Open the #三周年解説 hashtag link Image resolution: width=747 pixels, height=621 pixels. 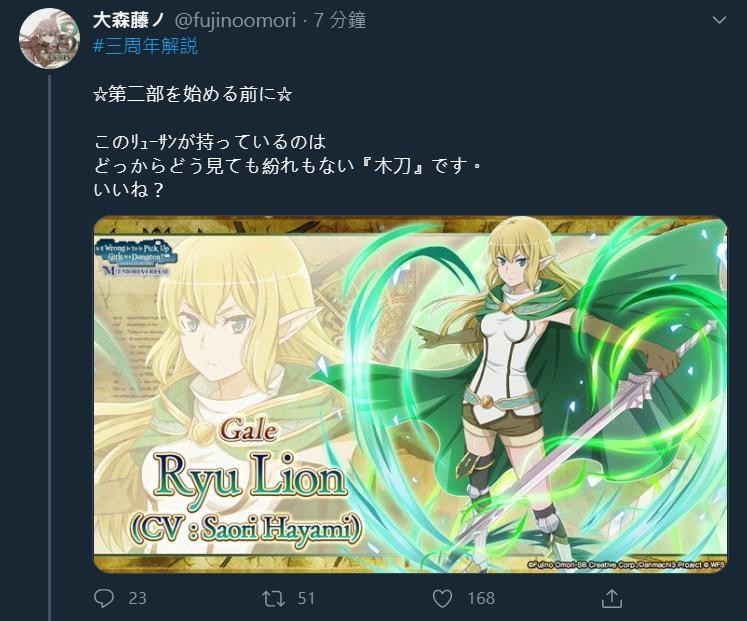[x=145, y=47]
